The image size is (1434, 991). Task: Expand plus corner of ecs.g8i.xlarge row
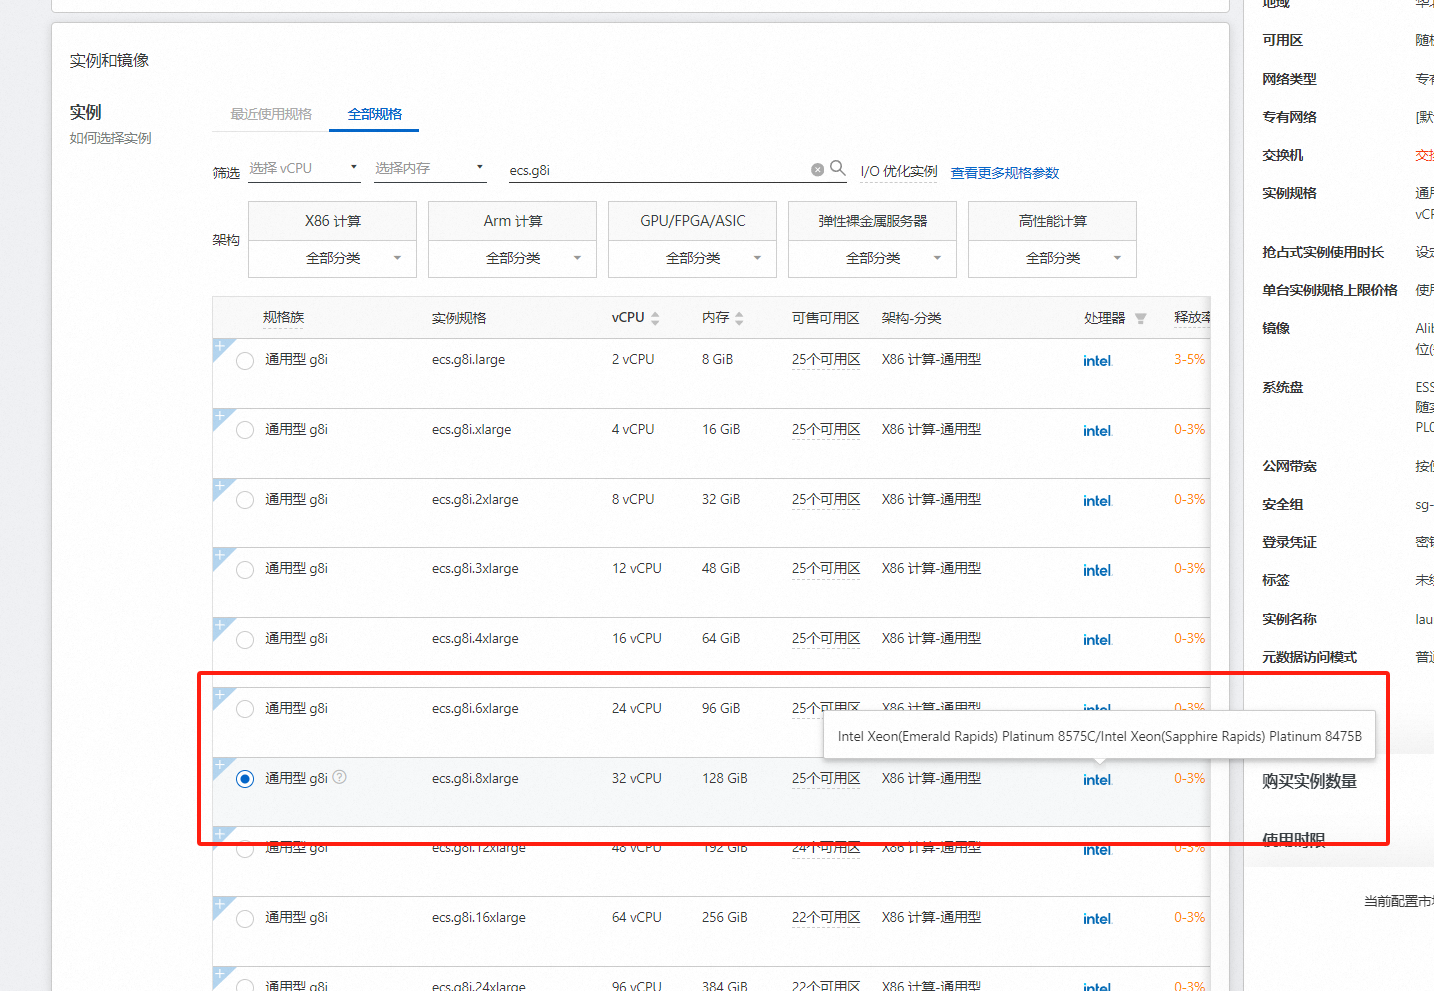(x=220, y=416)
